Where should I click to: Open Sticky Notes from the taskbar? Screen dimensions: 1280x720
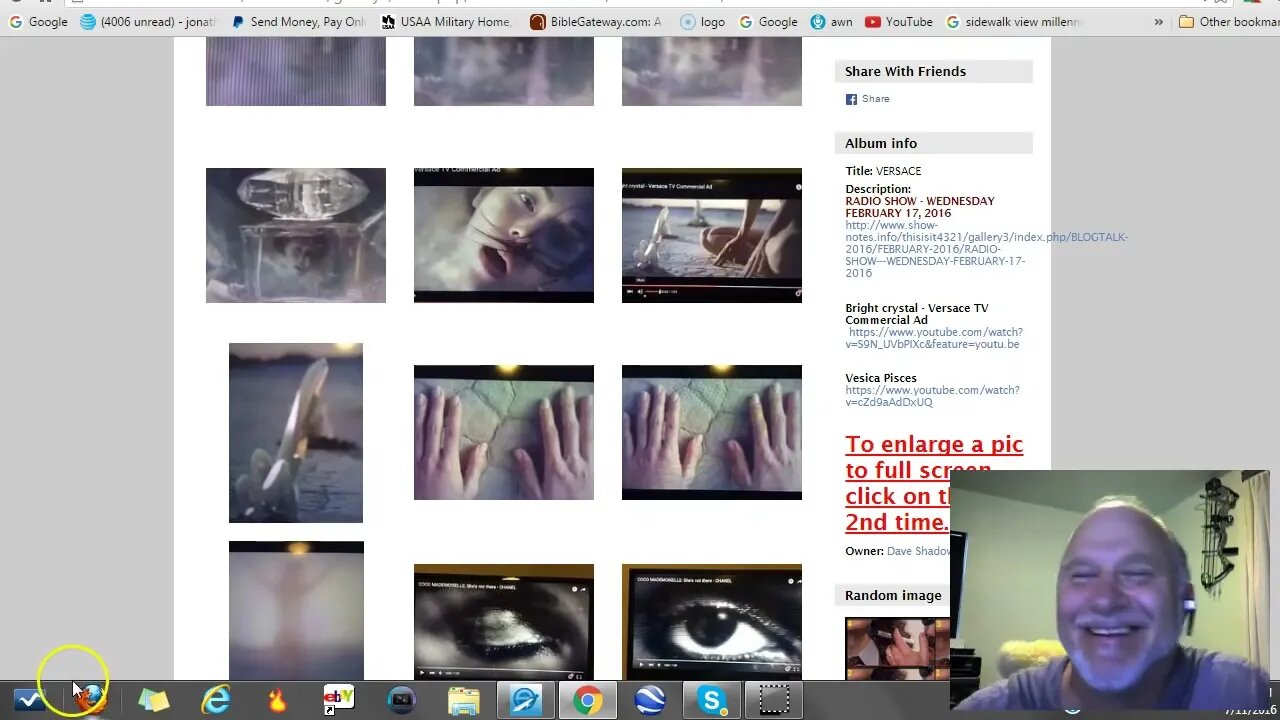click(153, 699)
